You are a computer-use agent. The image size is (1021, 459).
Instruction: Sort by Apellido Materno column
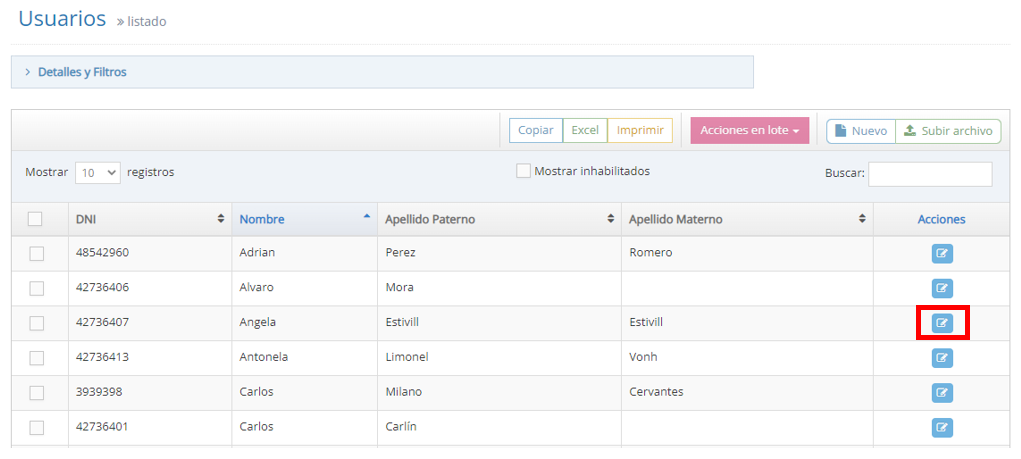click(862, 219)
